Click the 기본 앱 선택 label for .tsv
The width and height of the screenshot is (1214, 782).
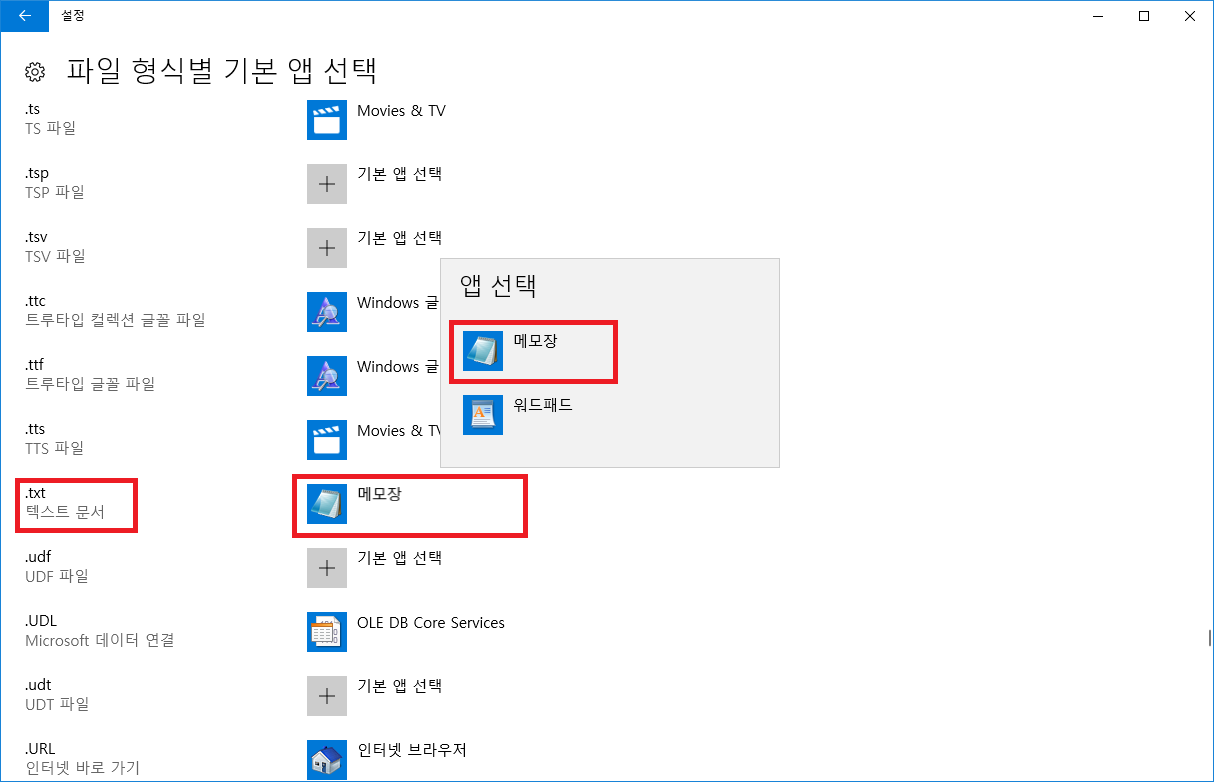[399, 238]
